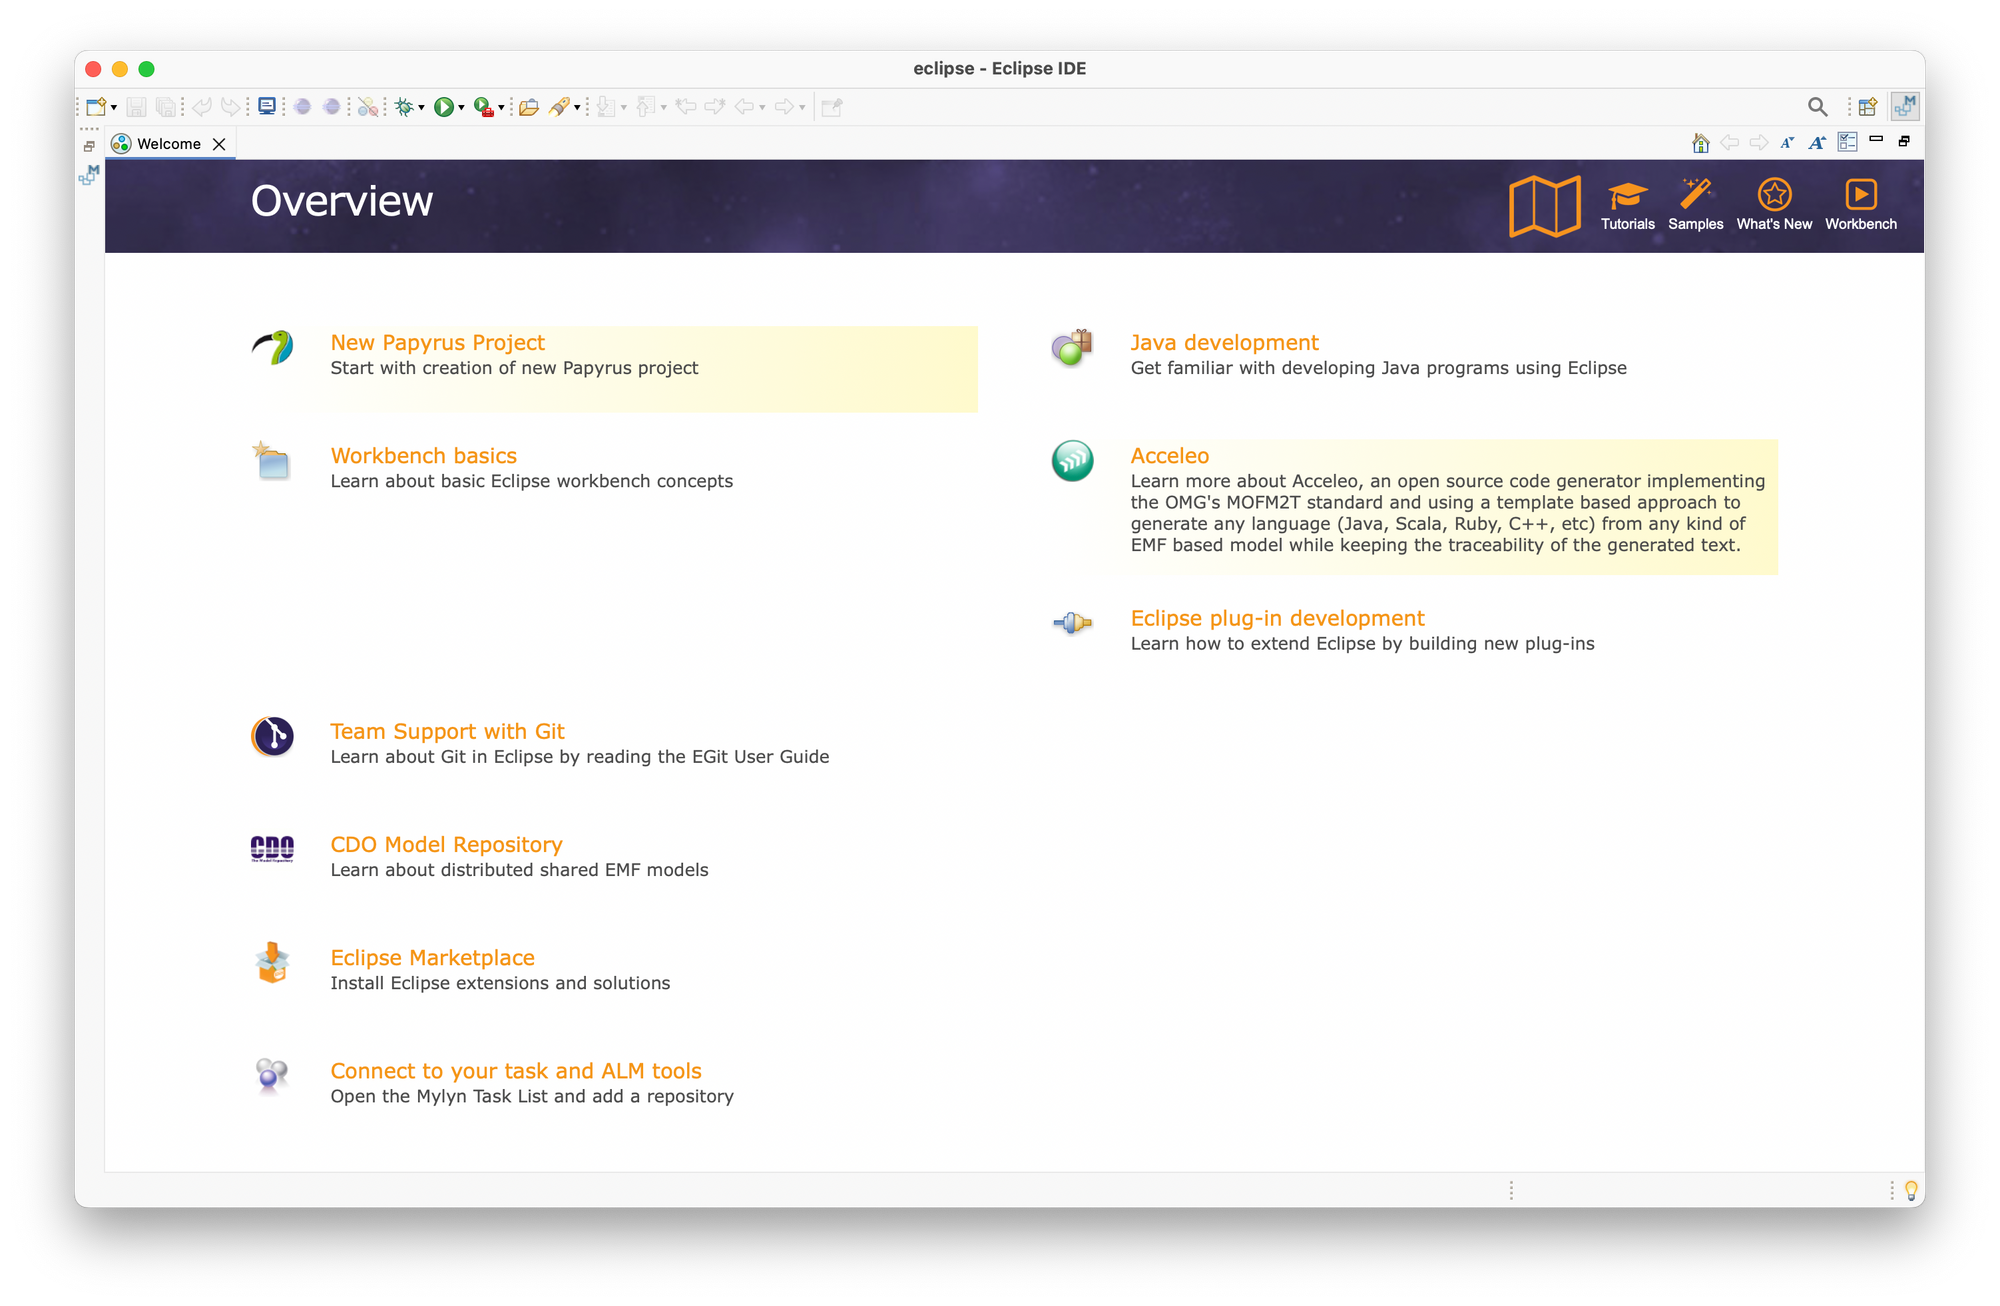This screenshot has width=2000, height=1306.
Task: Open Java development link
Action: click(x=1224, y=343)
